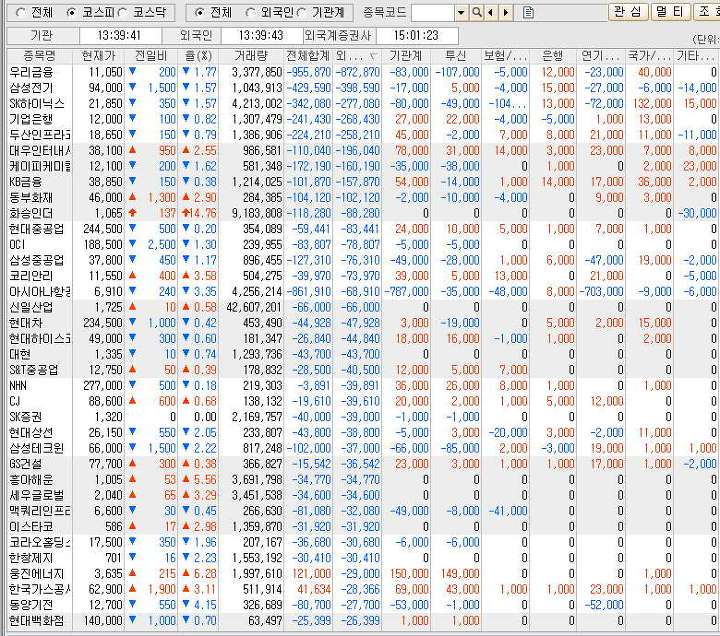Select the 이스타코 stock row

tap(363, 526)
